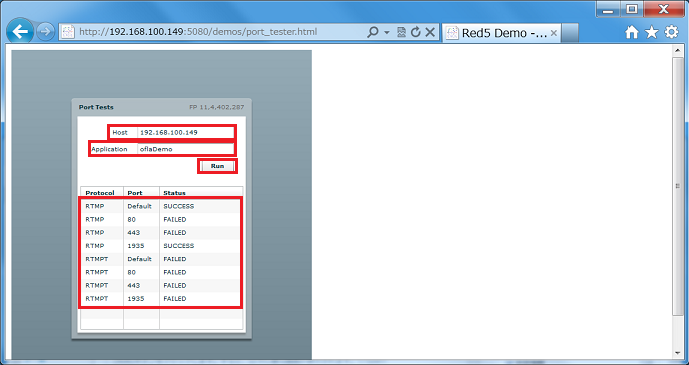This screenshot has height=365, width=689.
Task: Toggle the Compatibility View icon
Action: [x=401, y=32]
